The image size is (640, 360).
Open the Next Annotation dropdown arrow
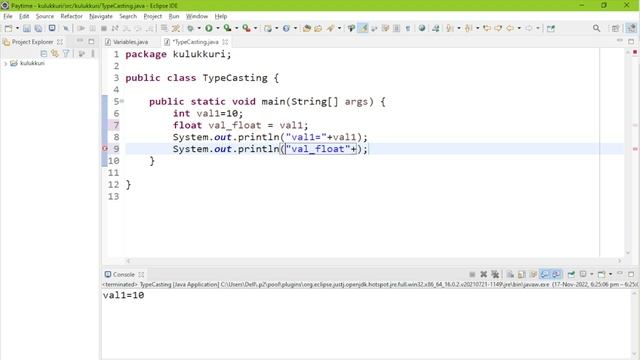(459, 28)
